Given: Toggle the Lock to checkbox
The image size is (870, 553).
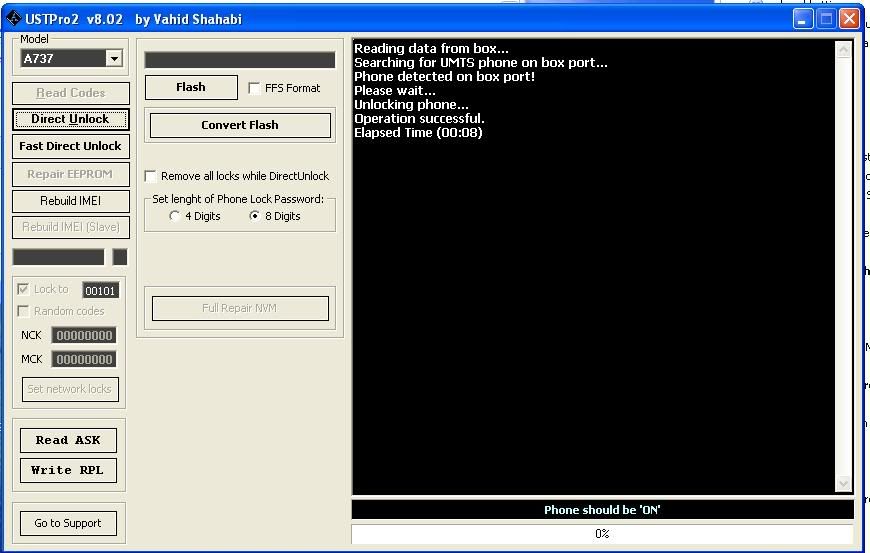Looking at the screenshot, I should tap(23, 289).
